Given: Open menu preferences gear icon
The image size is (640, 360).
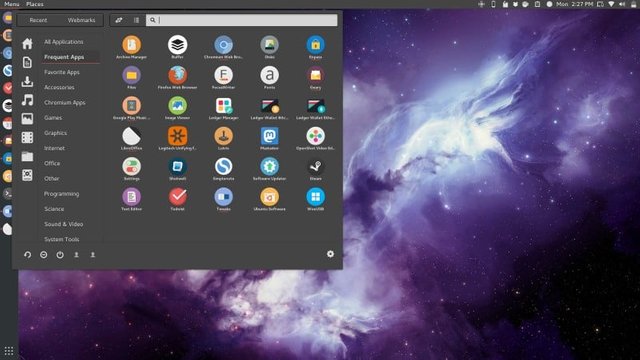Looking at the screenshot, I should click(330, 254).
